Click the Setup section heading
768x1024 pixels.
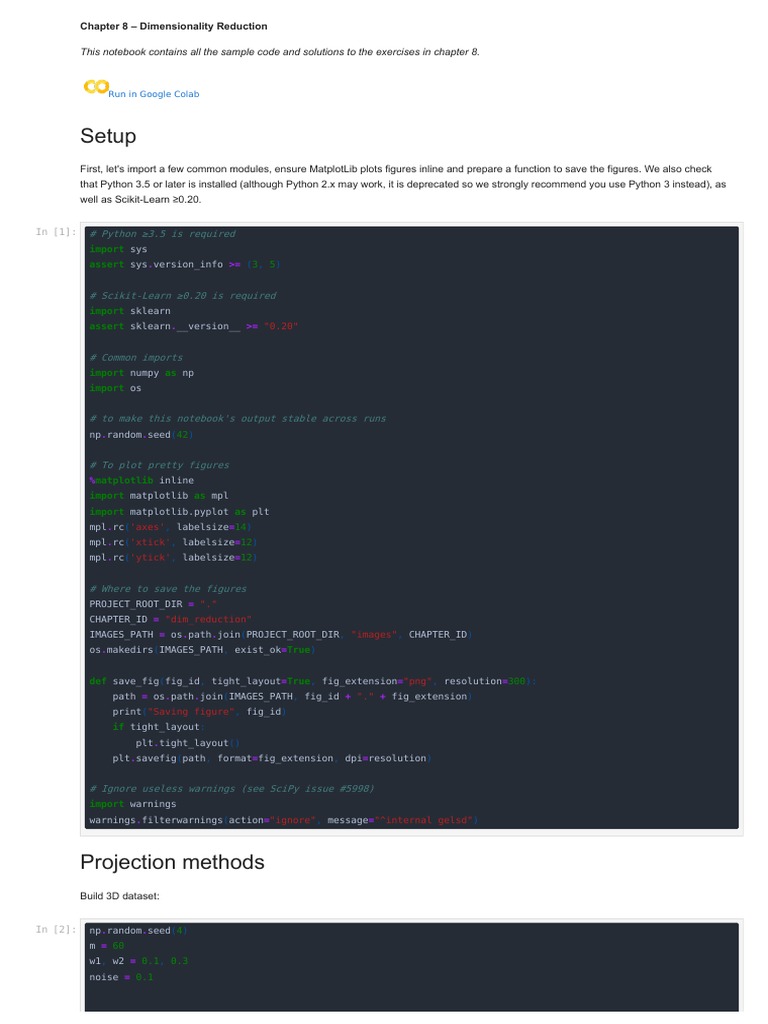108,136
